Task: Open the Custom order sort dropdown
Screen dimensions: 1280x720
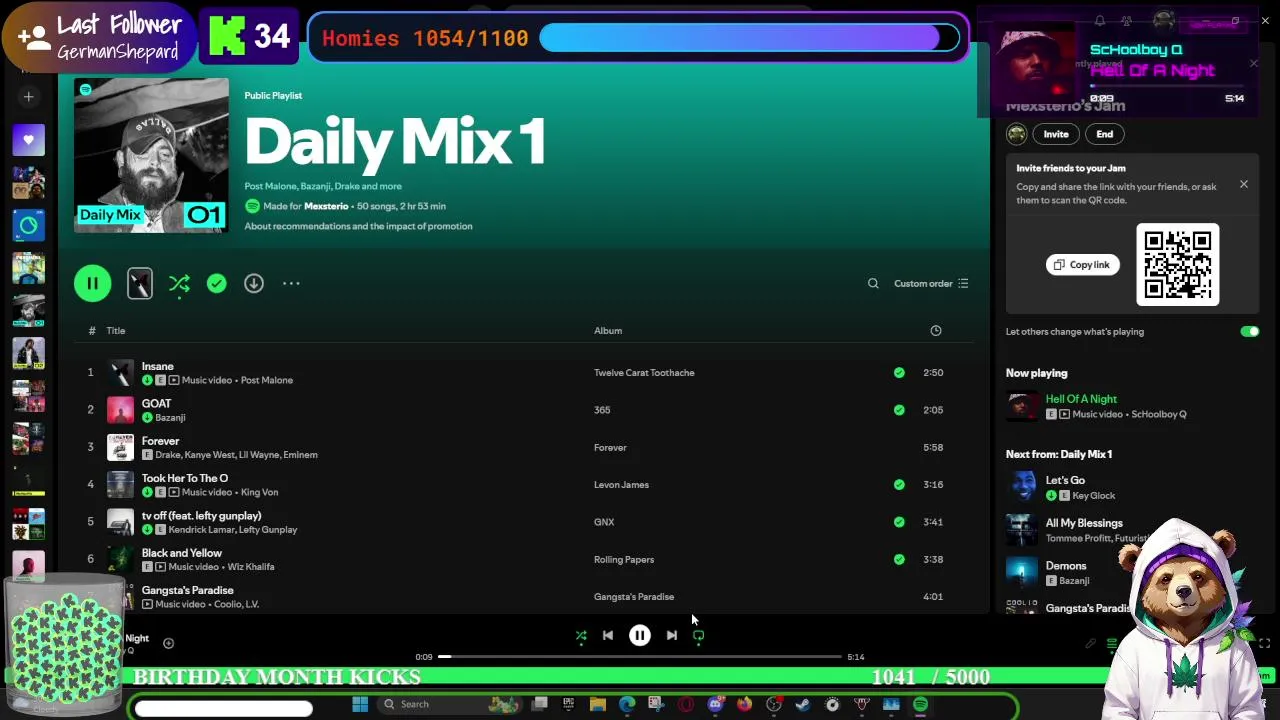Action: tap(931, 284)
